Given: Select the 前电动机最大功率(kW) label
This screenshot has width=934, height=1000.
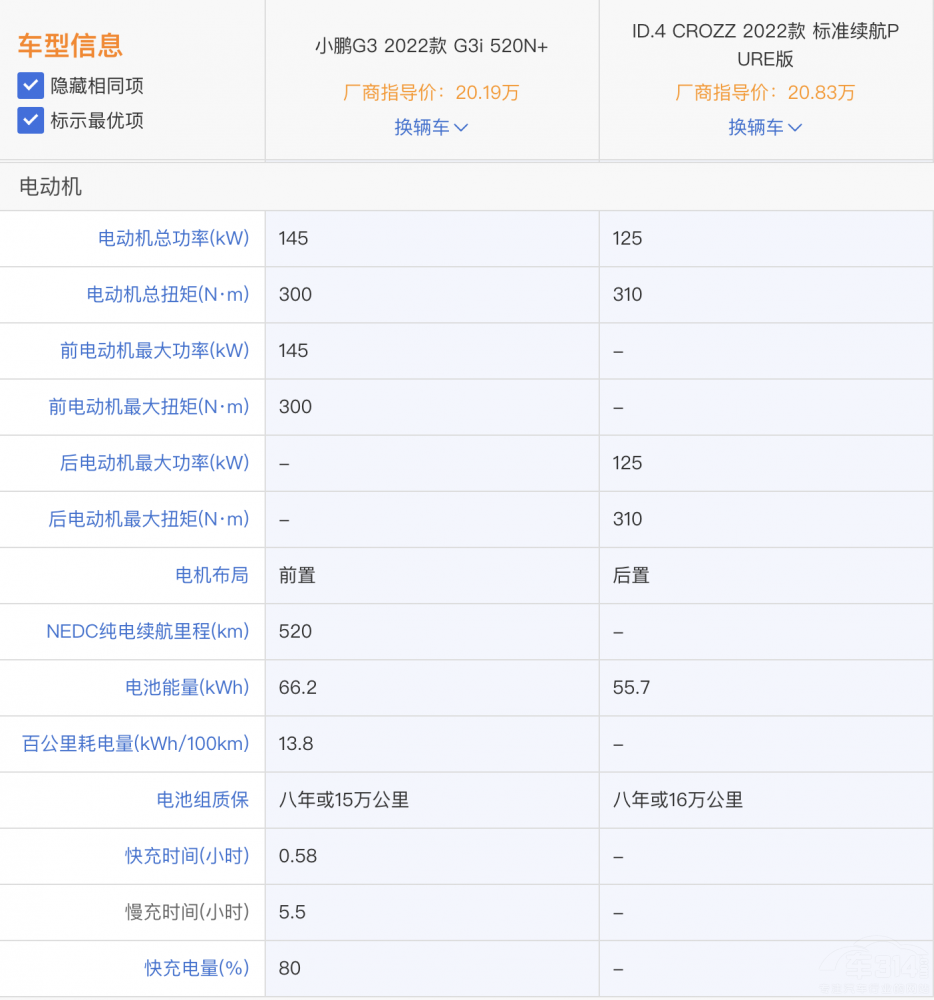Looking at the screenshot, I should coord(154,350).
